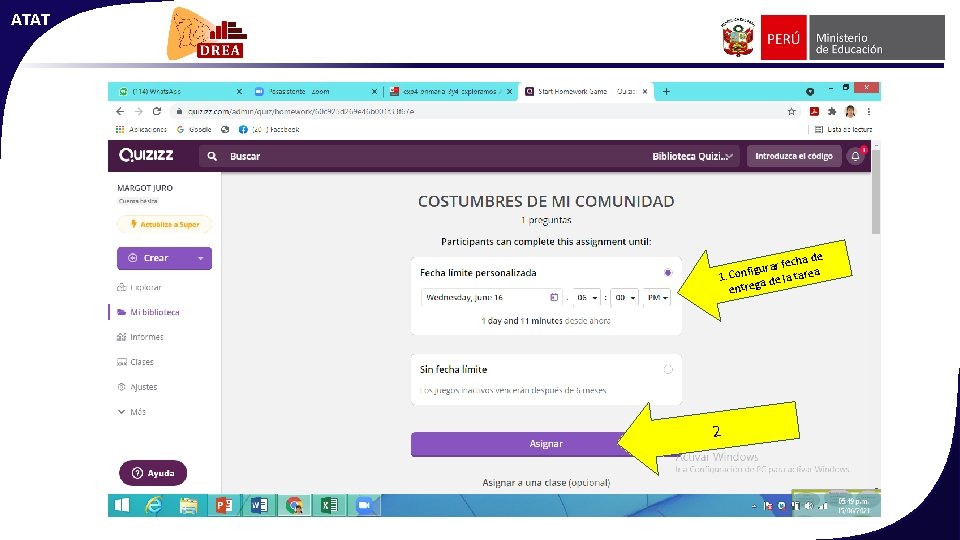Click the volume icon in system tray
This screenshot has width=960, height=540.
[808, 506]
